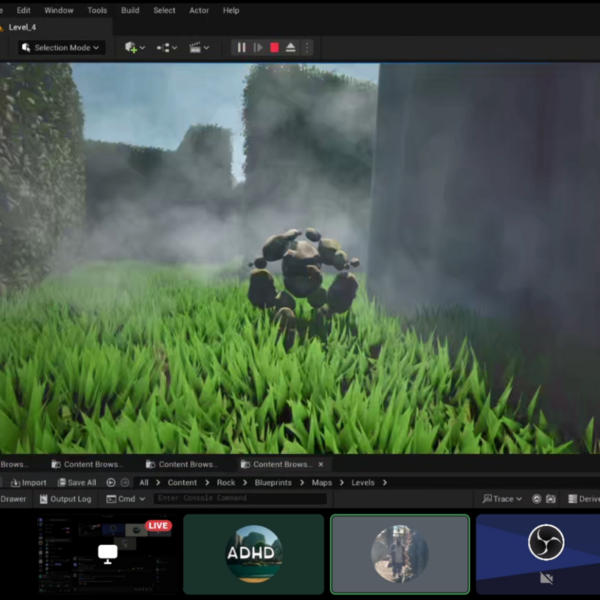This screenshot has width=600, height=600.
Task: Open the Content Drawer
Action: 13,499
